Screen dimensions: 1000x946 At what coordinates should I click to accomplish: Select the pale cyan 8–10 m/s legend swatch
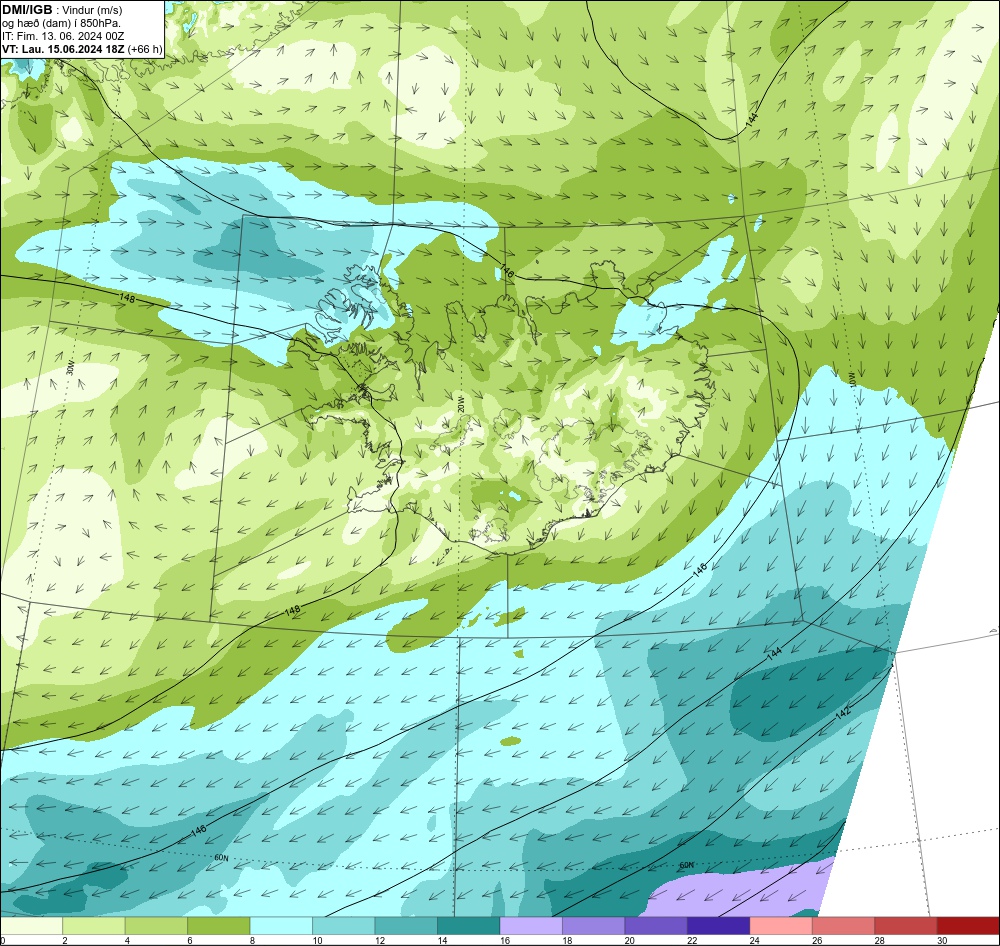(x=281, y=926)
